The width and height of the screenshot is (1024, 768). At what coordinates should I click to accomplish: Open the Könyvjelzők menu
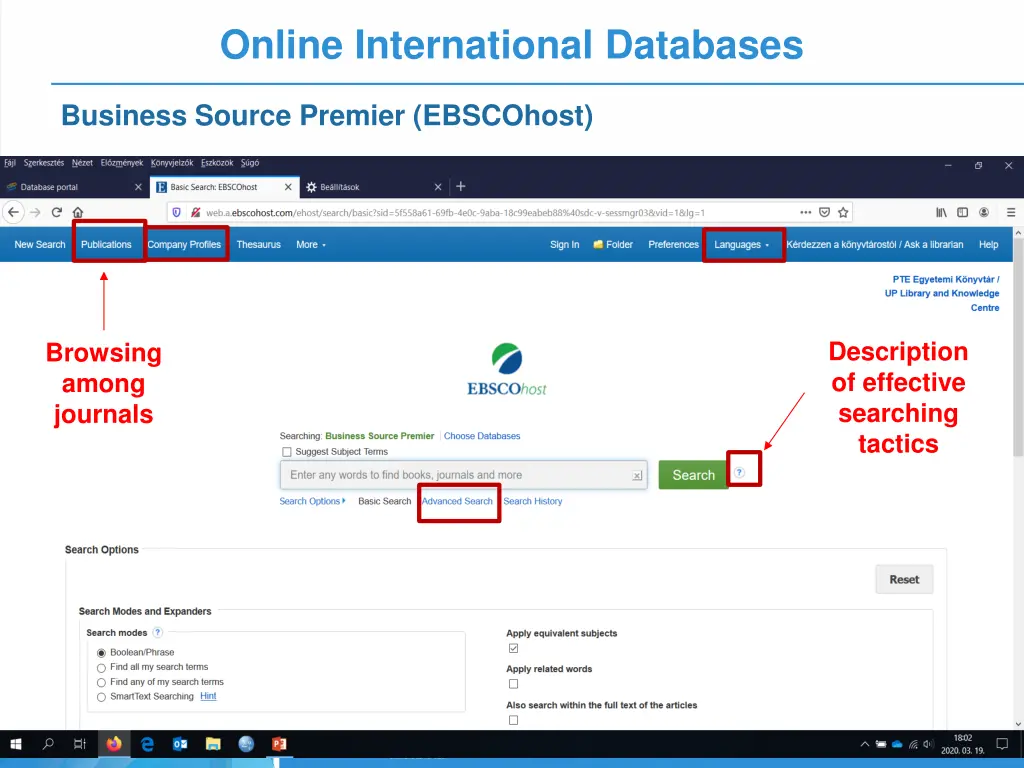[x=172, y=163]
